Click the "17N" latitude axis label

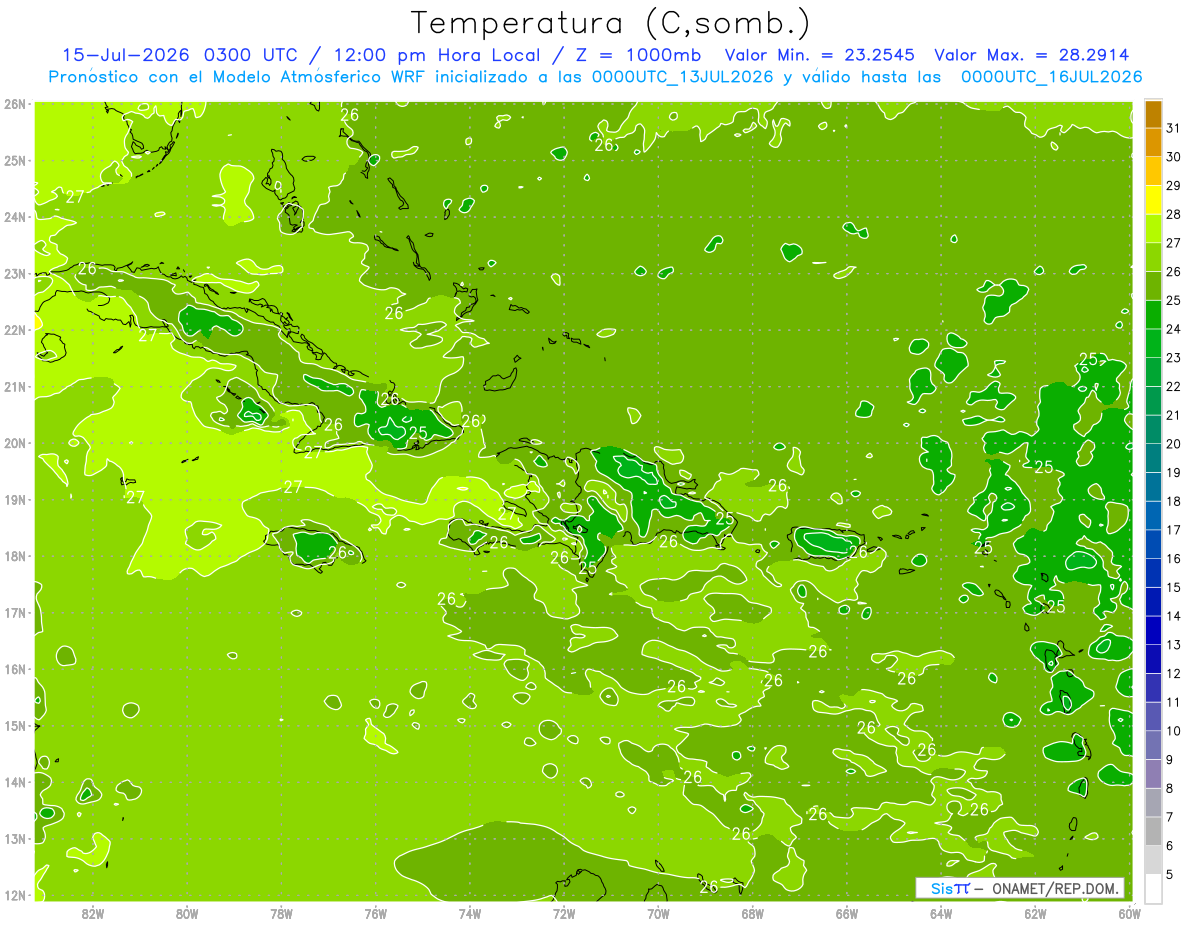[15, 613]
